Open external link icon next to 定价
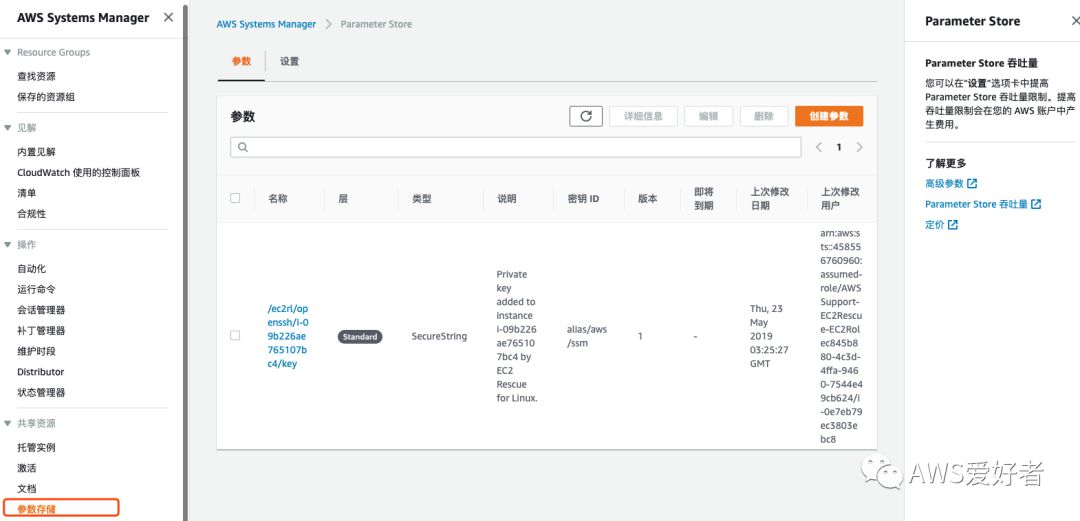 (953, 225)
